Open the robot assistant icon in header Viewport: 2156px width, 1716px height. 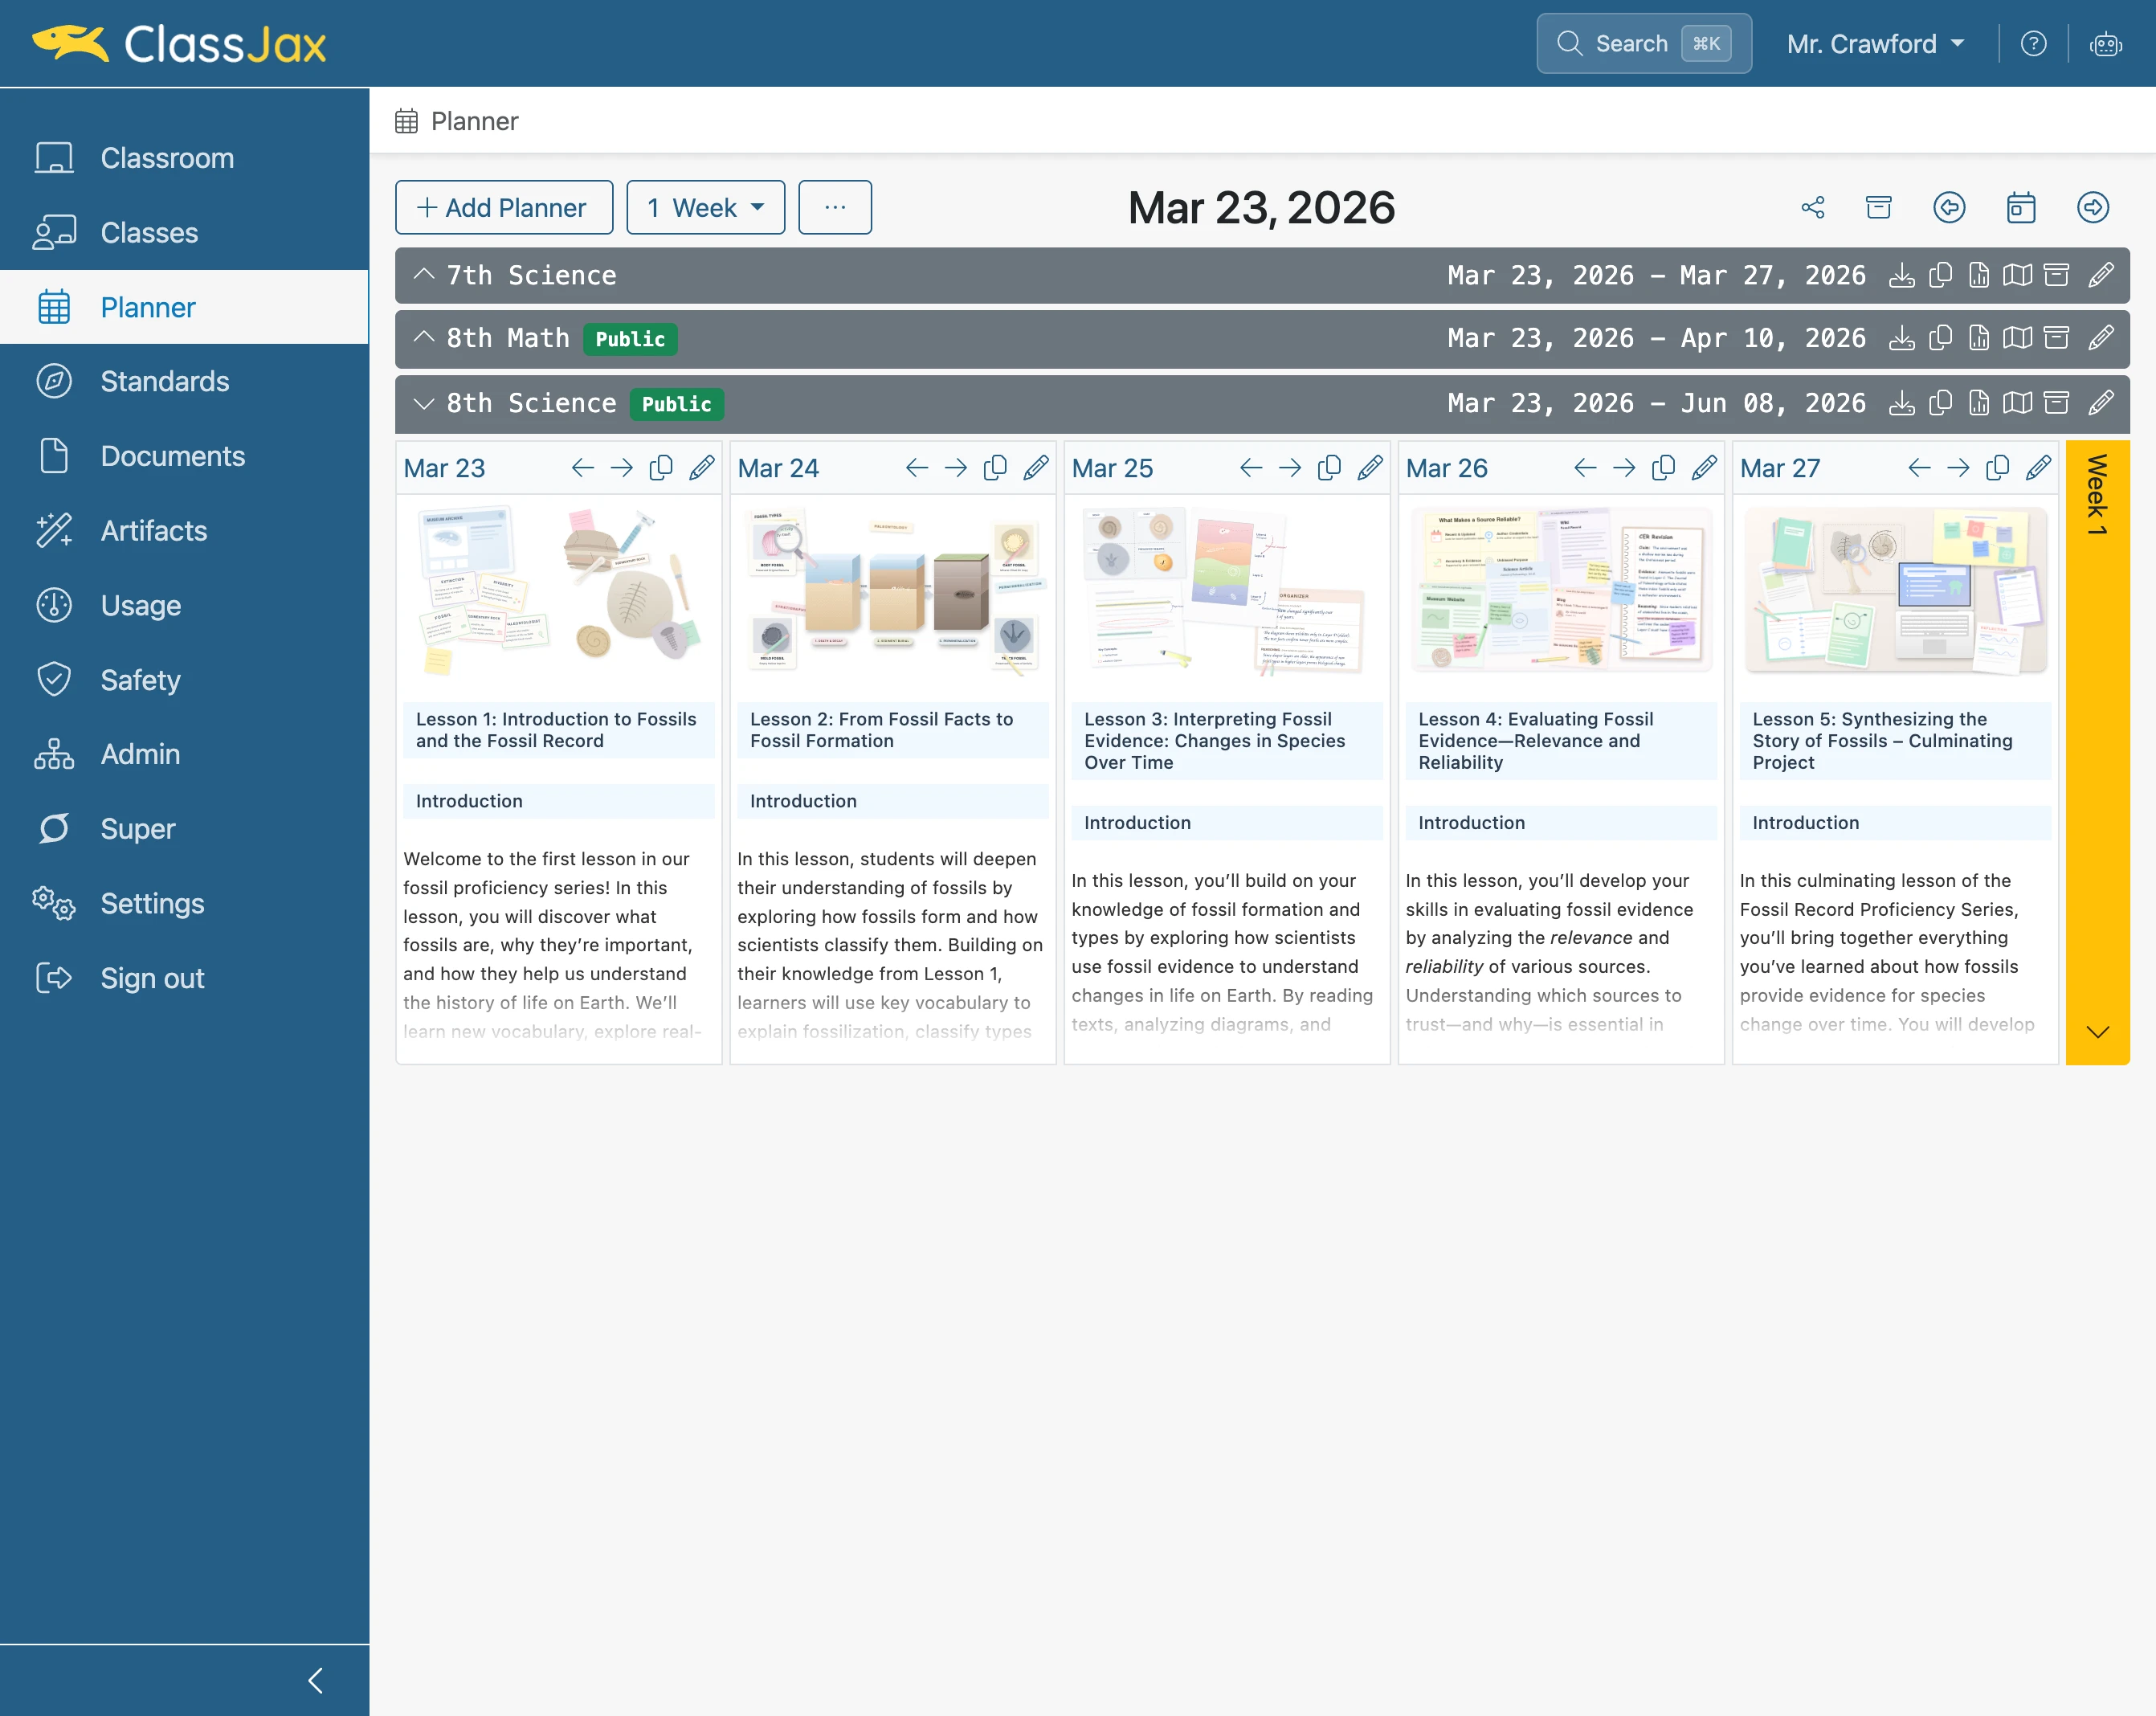(x=2105, y=43)
